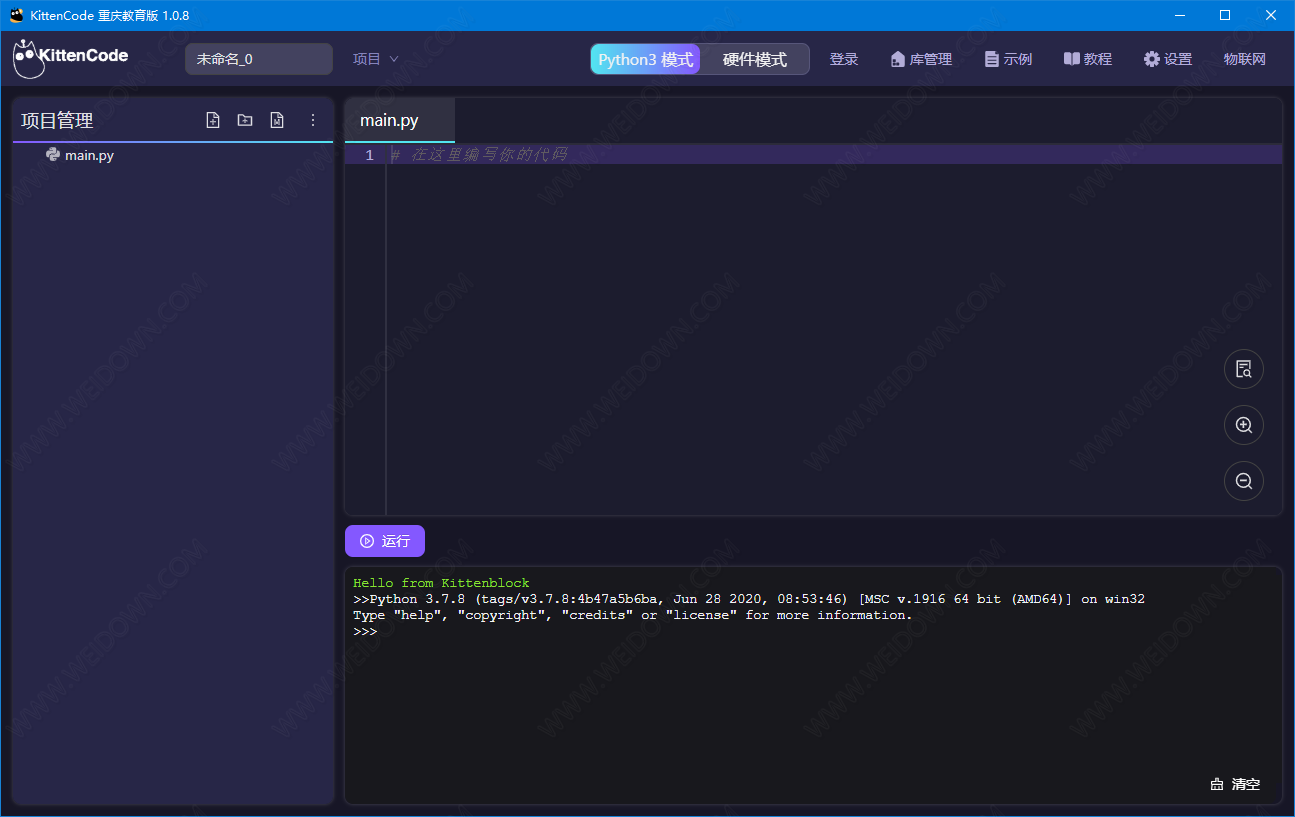
Task: Maximize the KittenCode window
Action: (x=1225, y=15)
